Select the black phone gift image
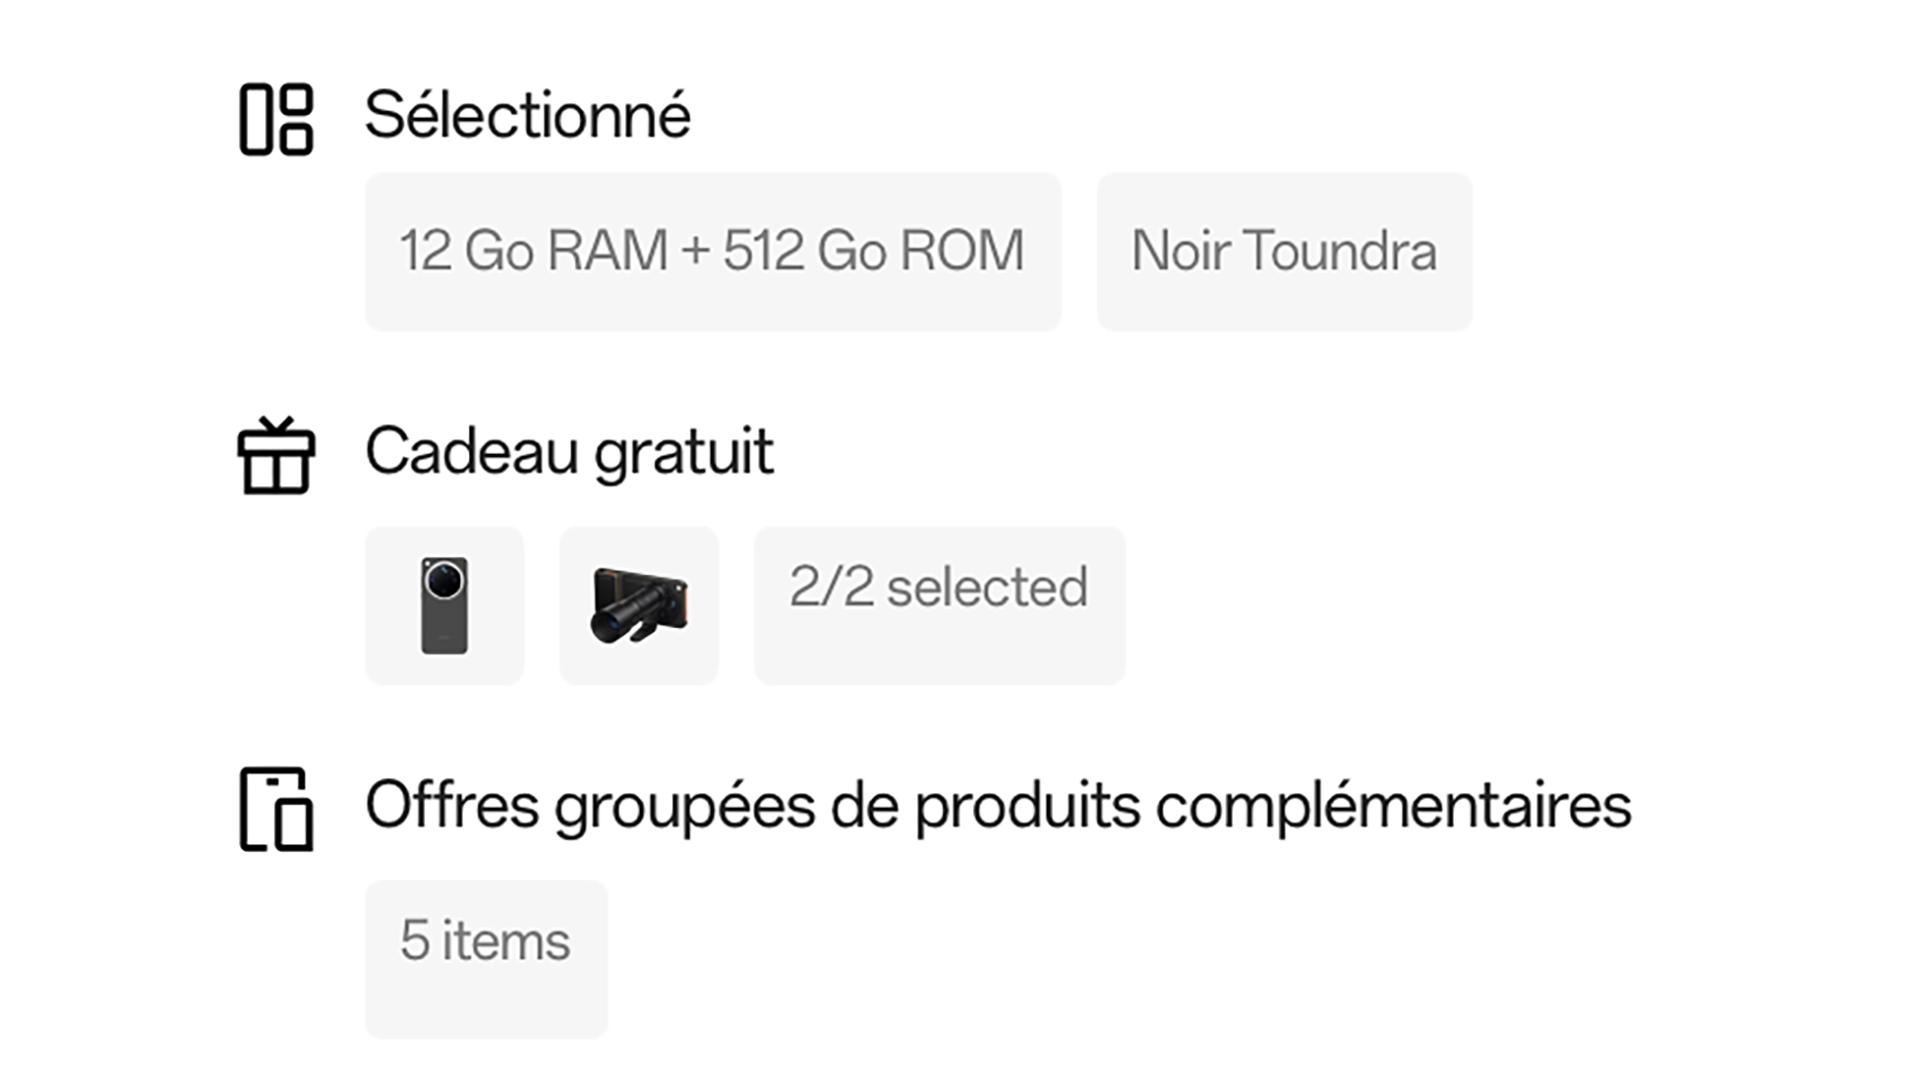Viewport: 1920px width, 1079px height. tap(444, 606)
